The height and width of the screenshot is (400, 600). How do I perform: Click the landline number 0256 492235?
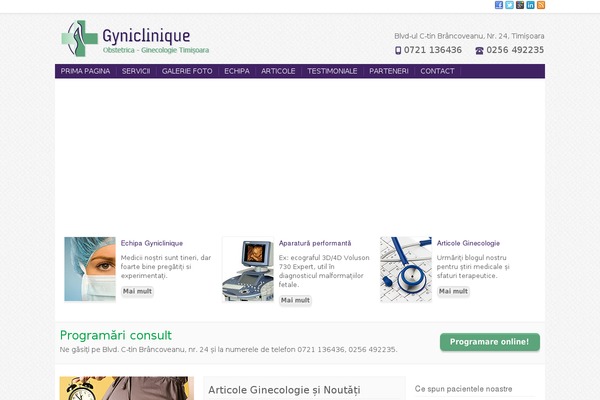pos(515,50)
